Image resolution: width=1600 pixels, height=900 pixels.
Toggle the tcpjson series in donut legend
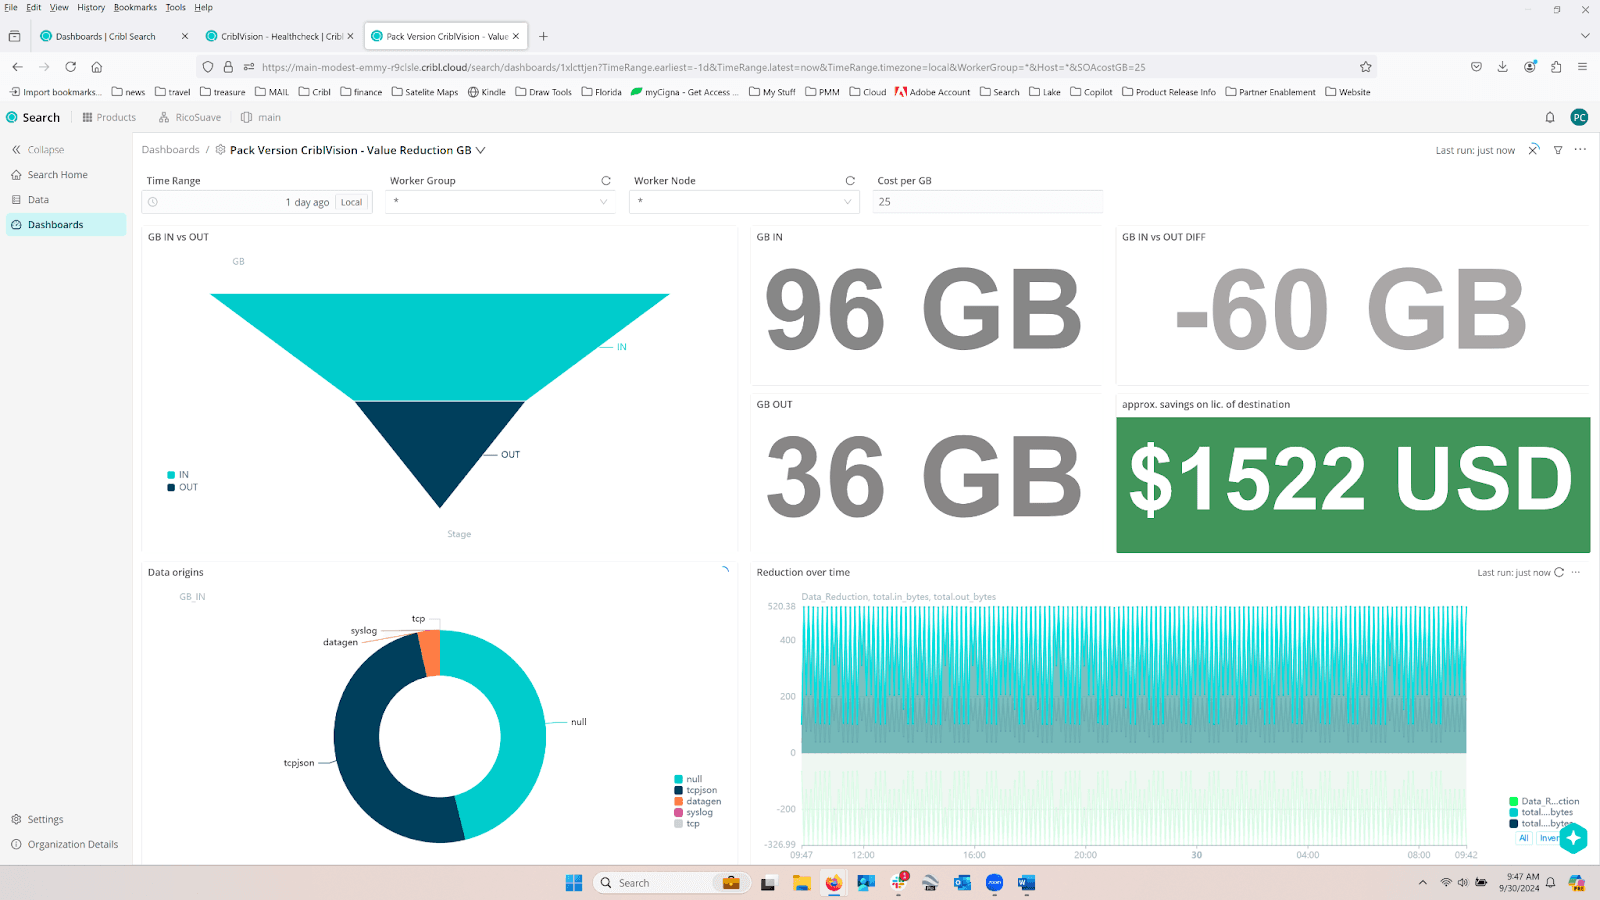(701, 790)
